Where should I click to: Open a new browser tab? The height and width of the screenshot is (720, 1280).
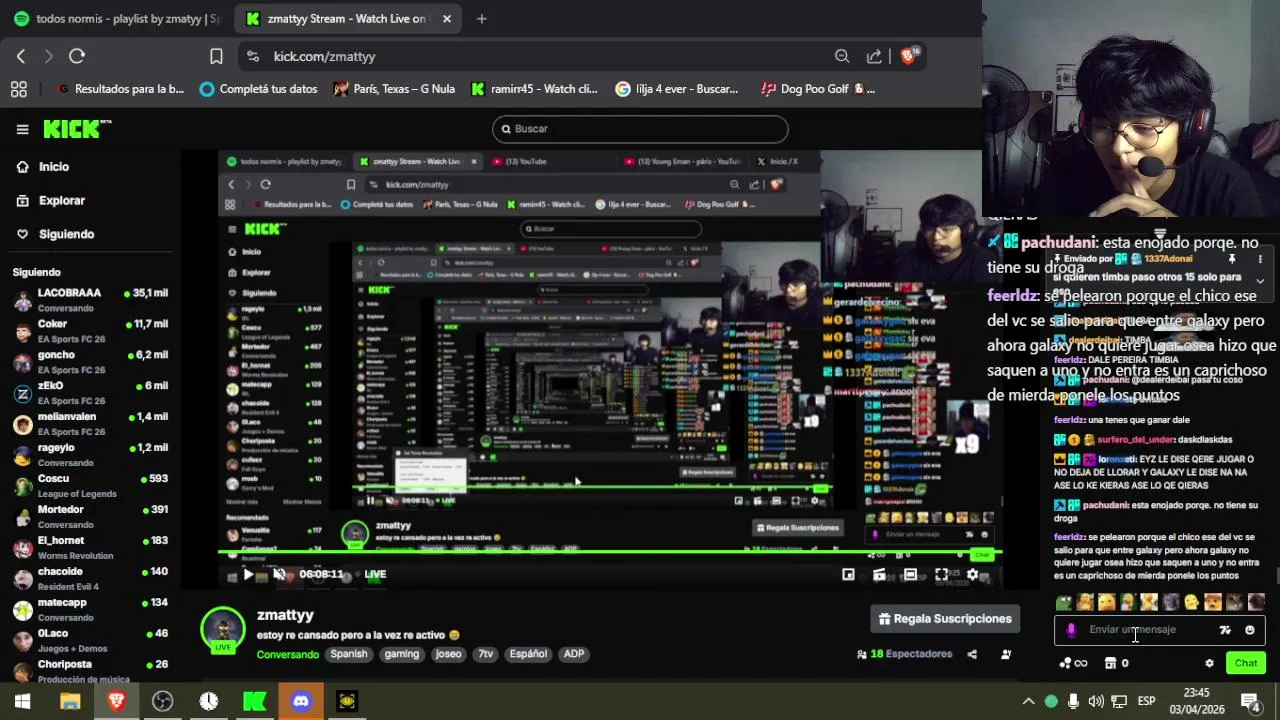482,19
